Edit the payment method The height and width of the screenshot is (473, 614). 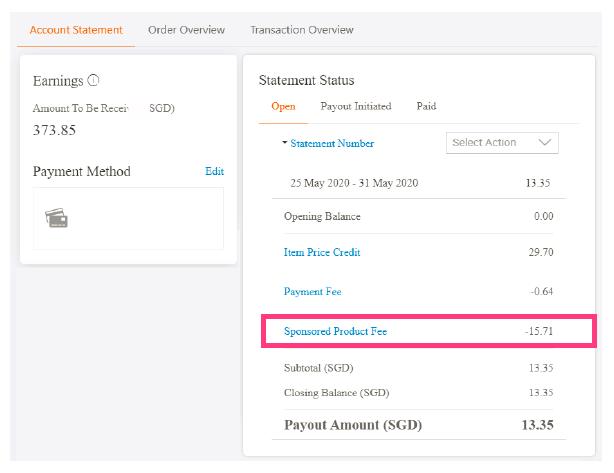point(214,171)
